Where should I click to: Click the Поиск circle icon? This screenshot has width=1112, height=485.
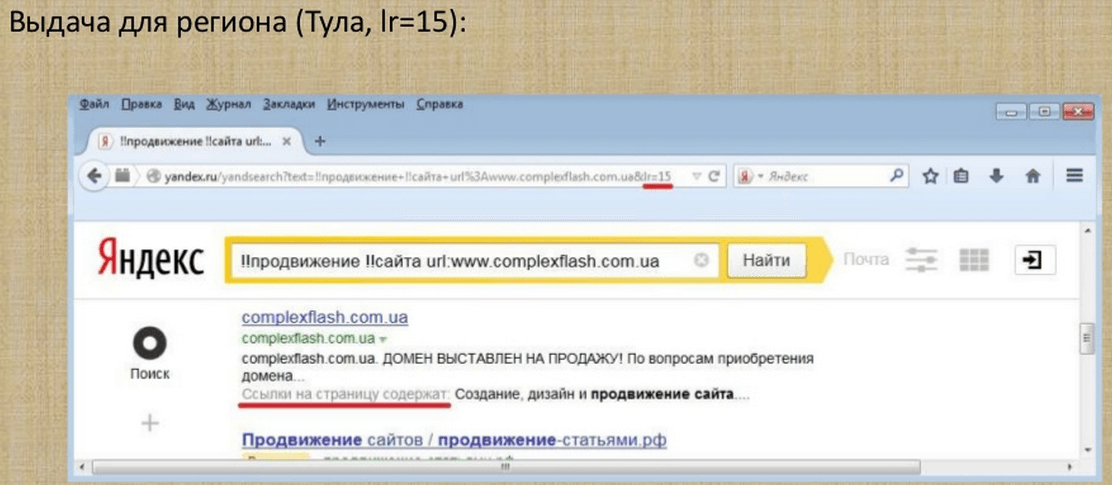[150, 345]
